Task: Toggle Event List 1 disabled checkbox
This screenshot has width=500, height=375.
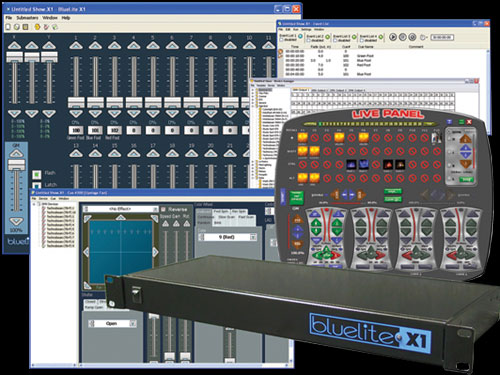Action: tap(282, 40)
